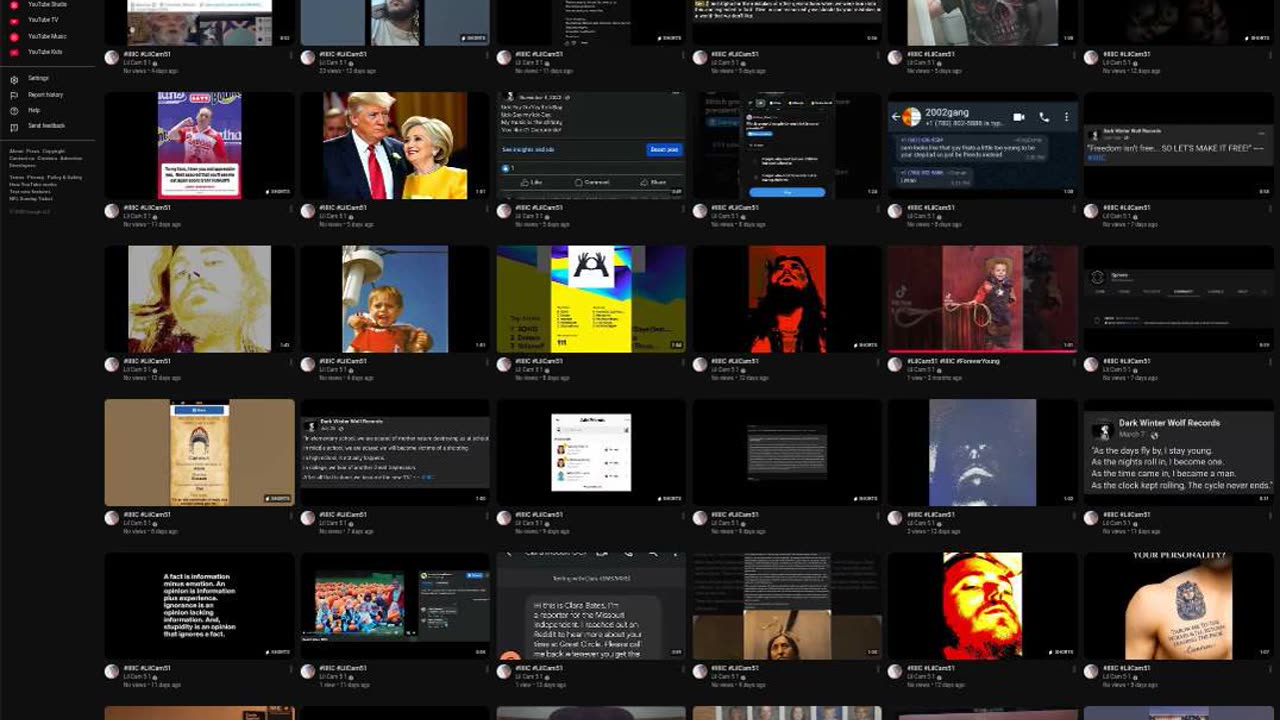The height and width of the screenshot is (720, 1280).
Task: Click channel avatar under the hot dog contest Short
Action: [112, 211]
